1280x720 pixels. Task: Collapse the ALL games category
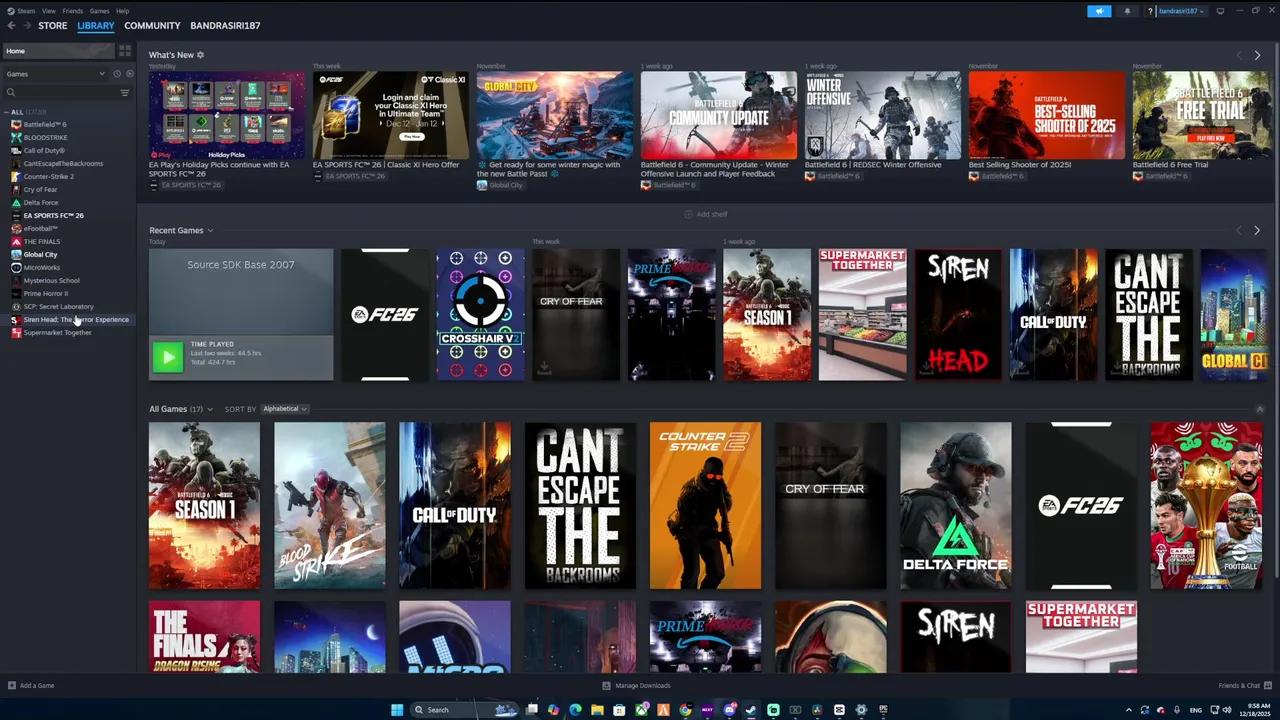pyautogui.click(x=7, y=112)
